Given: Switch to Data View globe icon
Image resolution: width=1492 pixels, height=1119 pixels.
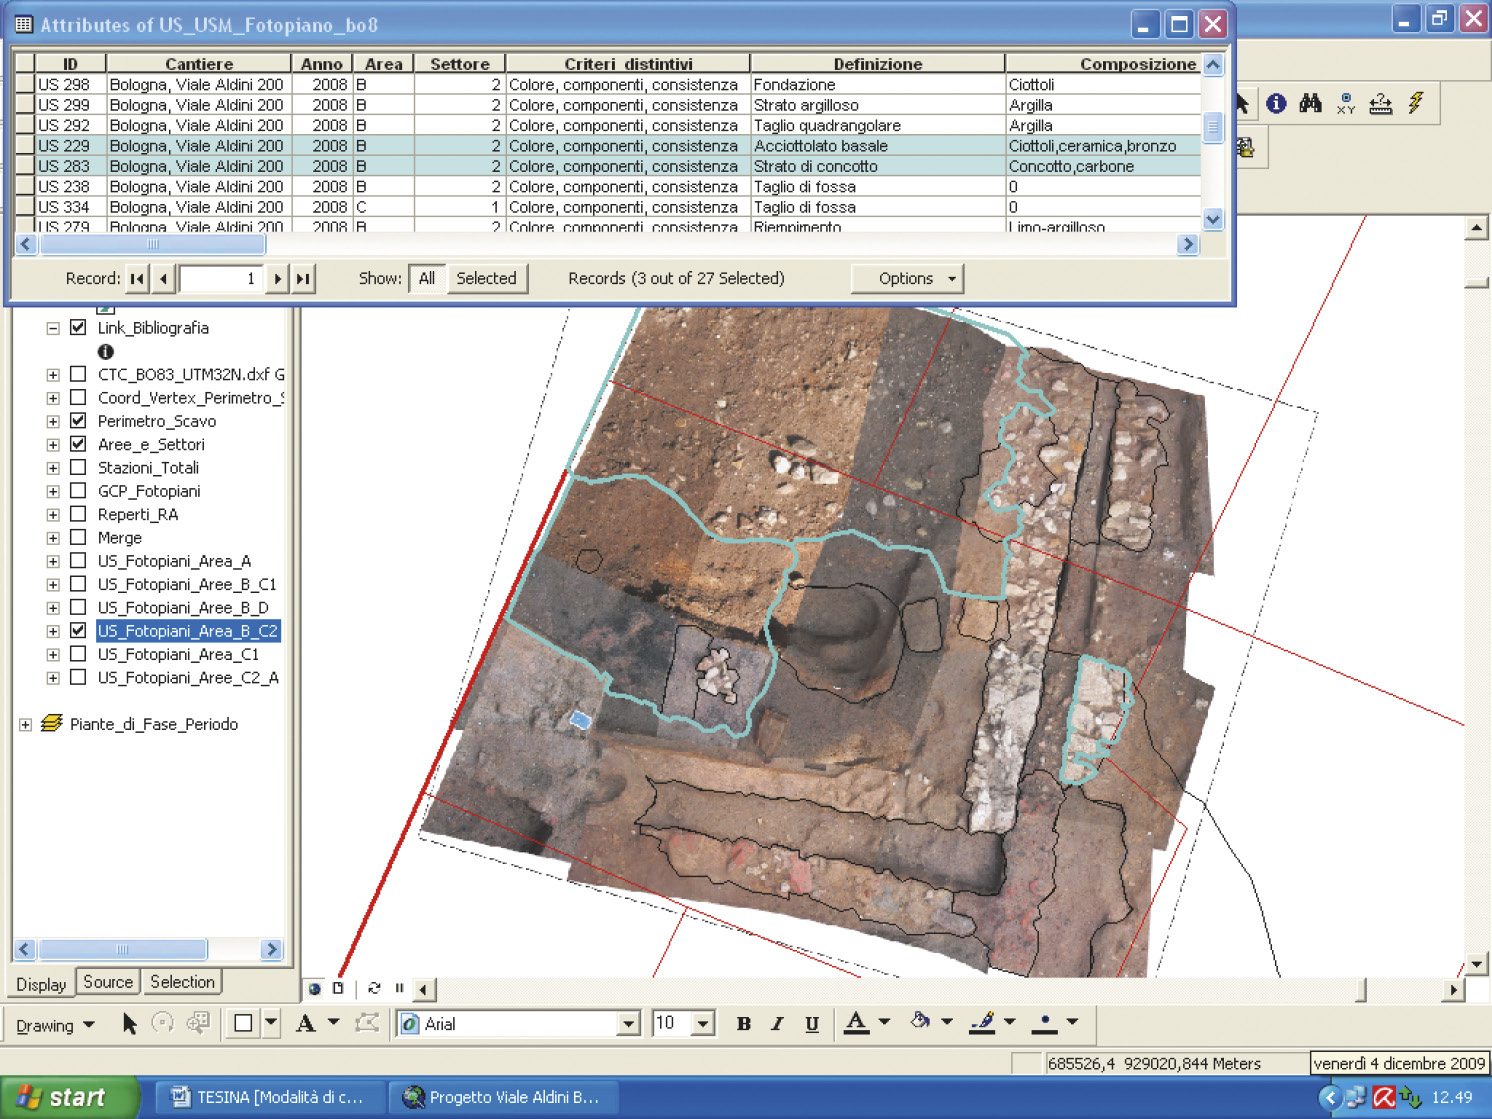Looking at the screenshot, I should (315, 989).
